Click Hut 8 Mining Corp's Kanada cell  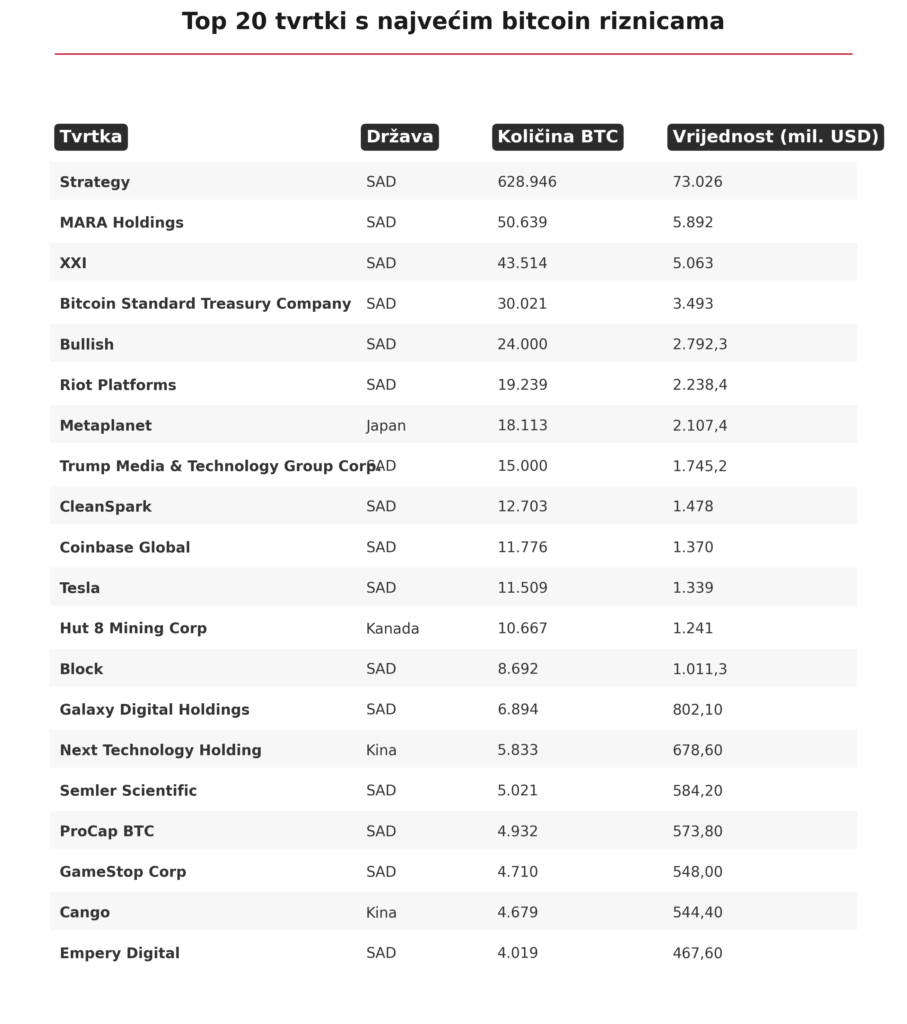pyautogui.click(x=392, y=628)
